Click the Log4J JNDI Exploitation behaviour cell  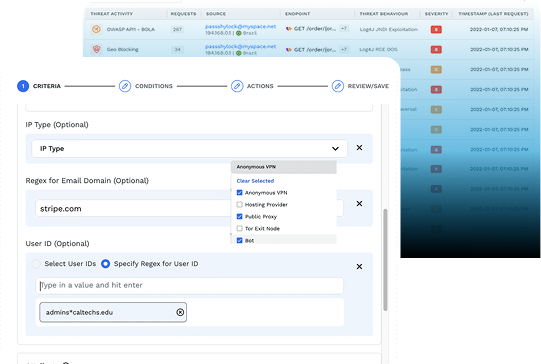click(x=388, y=29)
